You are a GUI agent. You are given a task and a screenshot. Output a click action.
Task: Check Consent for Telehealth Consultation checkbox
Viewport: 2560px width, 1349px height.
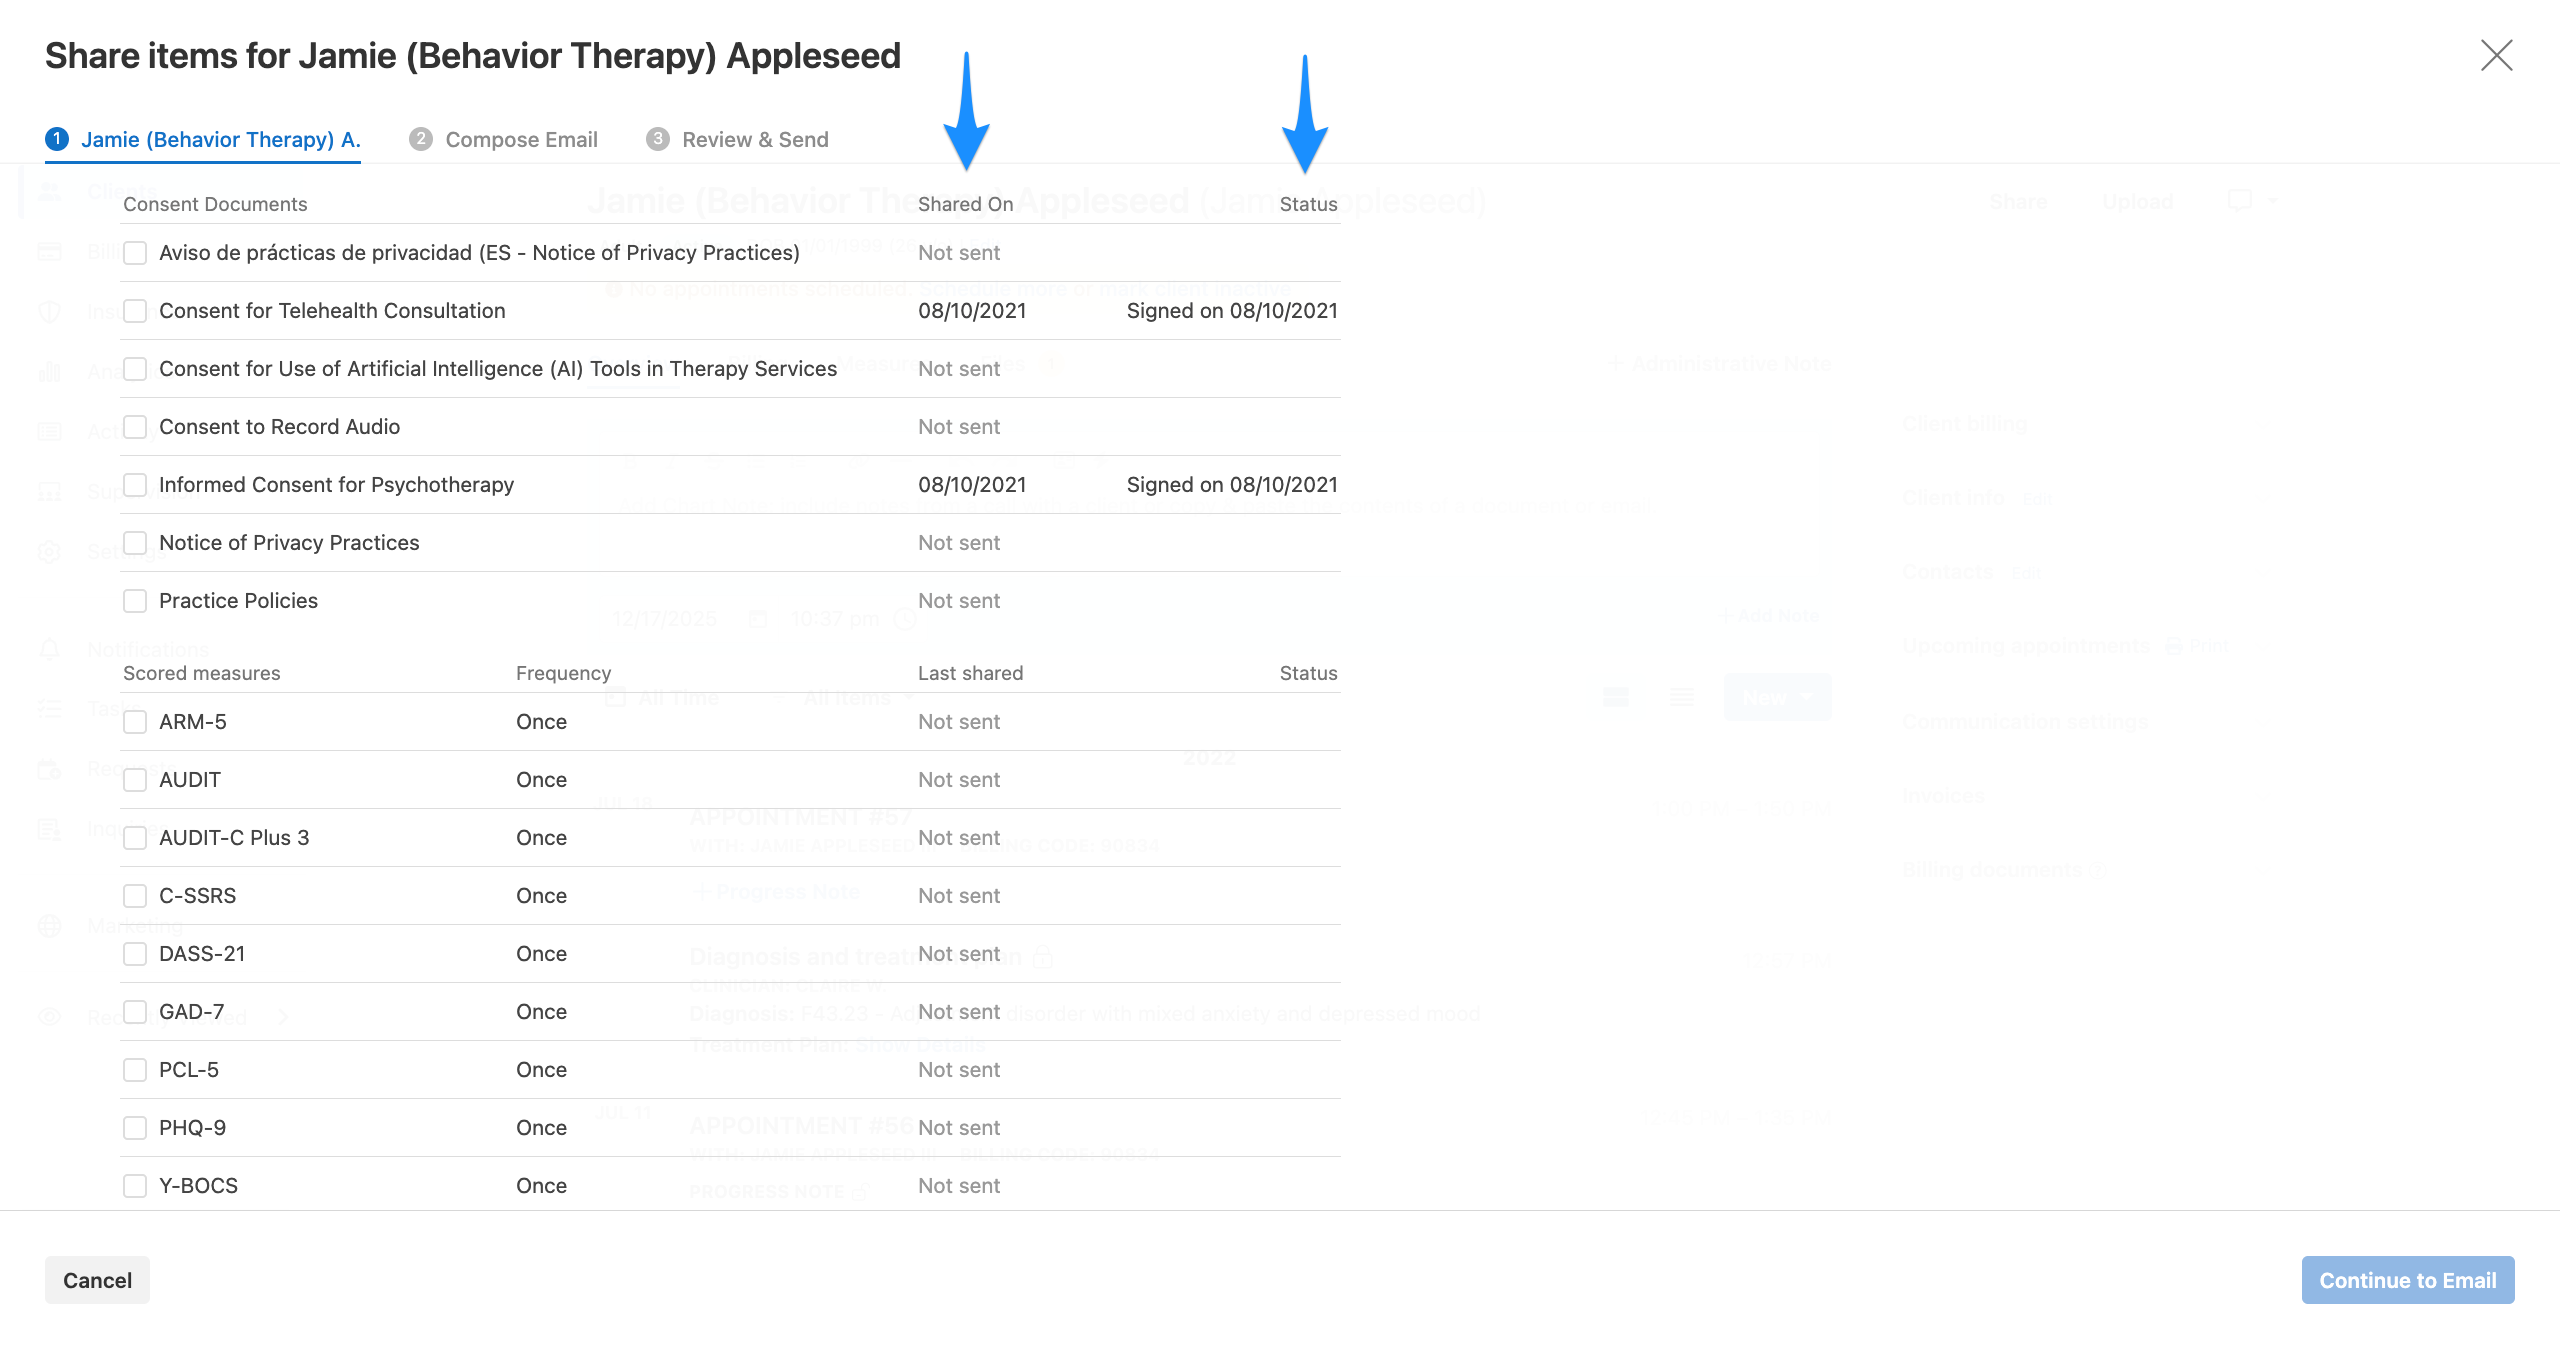pyautogui.click(x=135, y=311)
